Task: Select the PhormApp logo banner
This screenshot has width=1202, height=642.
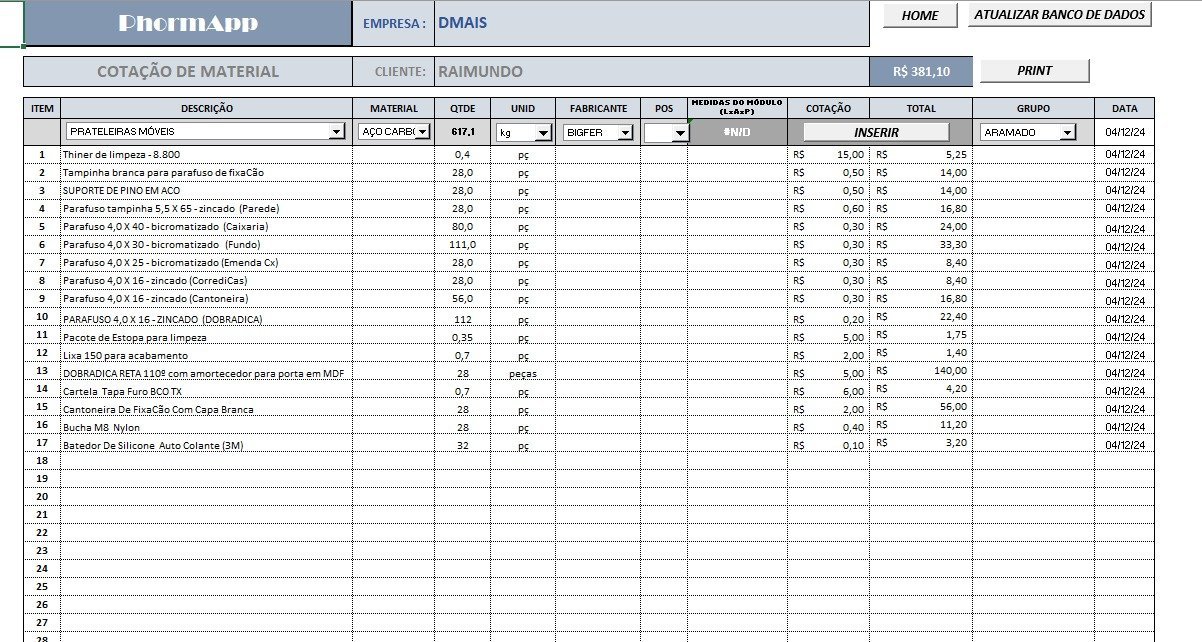Action: coord(188,23)
